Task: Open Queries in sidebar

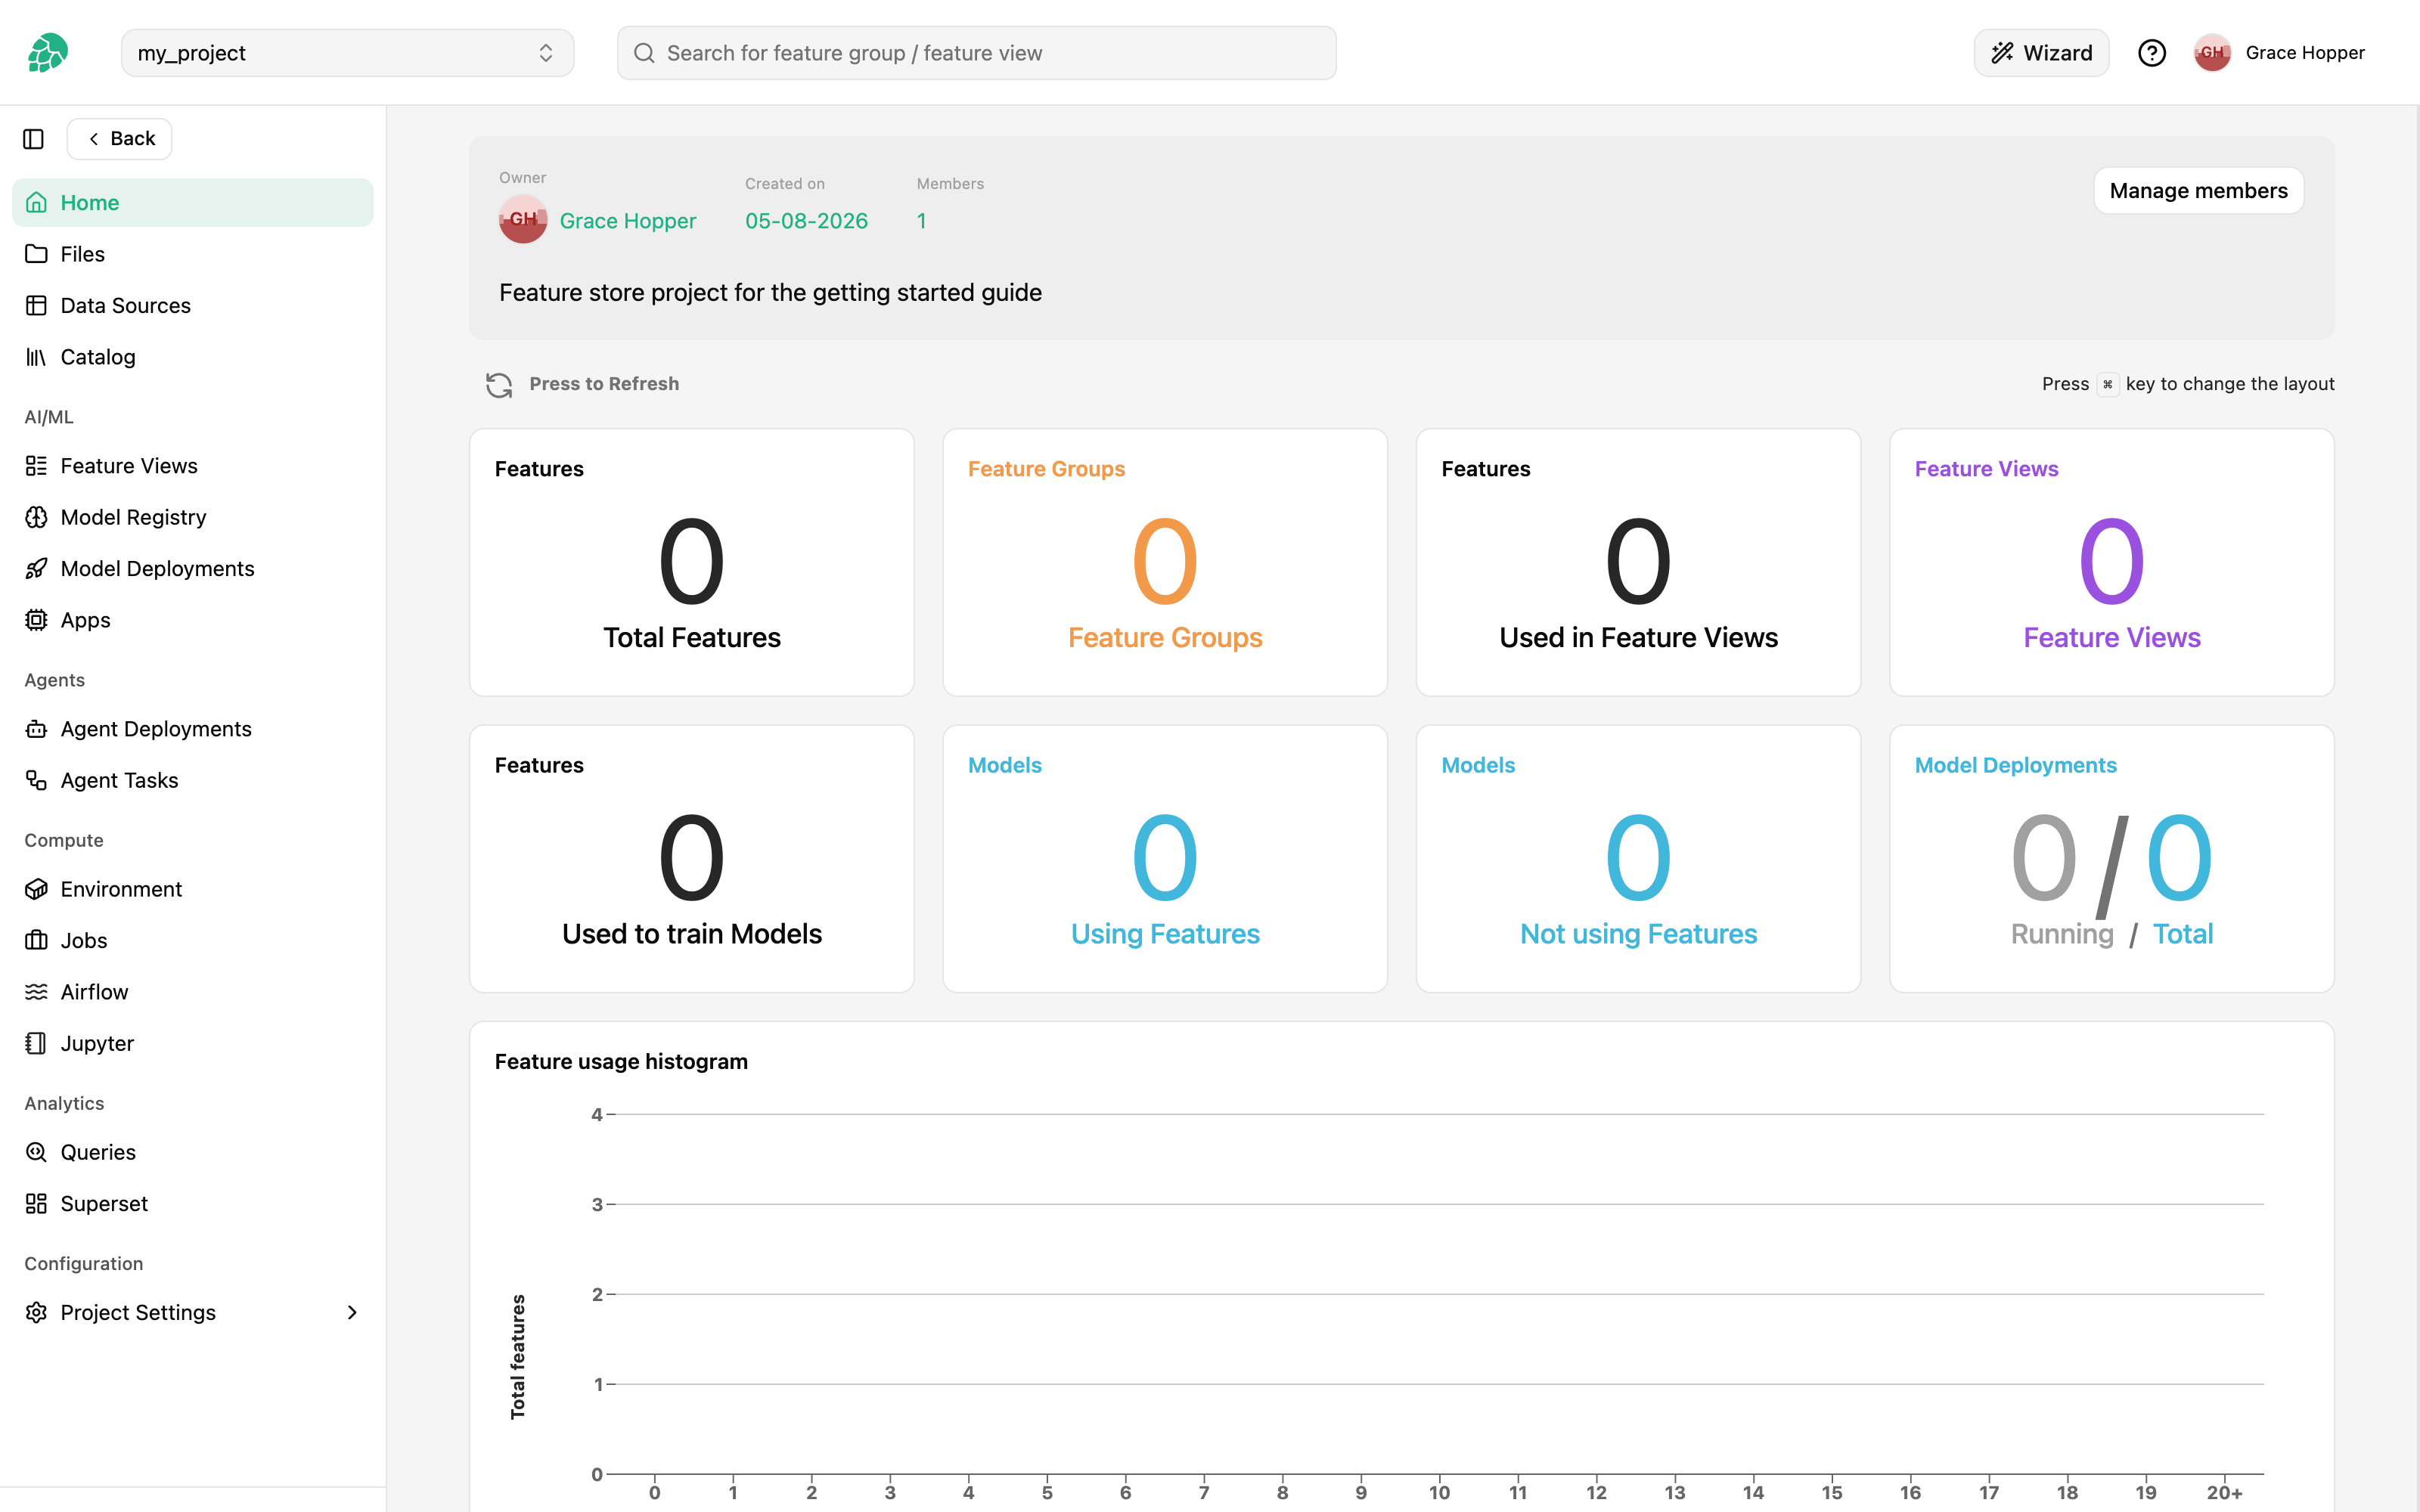Action: (x=192, y=1152)
